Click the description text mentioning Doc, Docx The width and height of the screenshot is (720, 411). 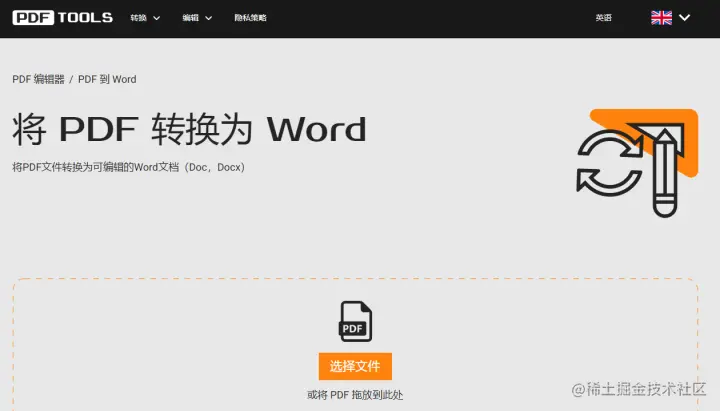[129, 167]
